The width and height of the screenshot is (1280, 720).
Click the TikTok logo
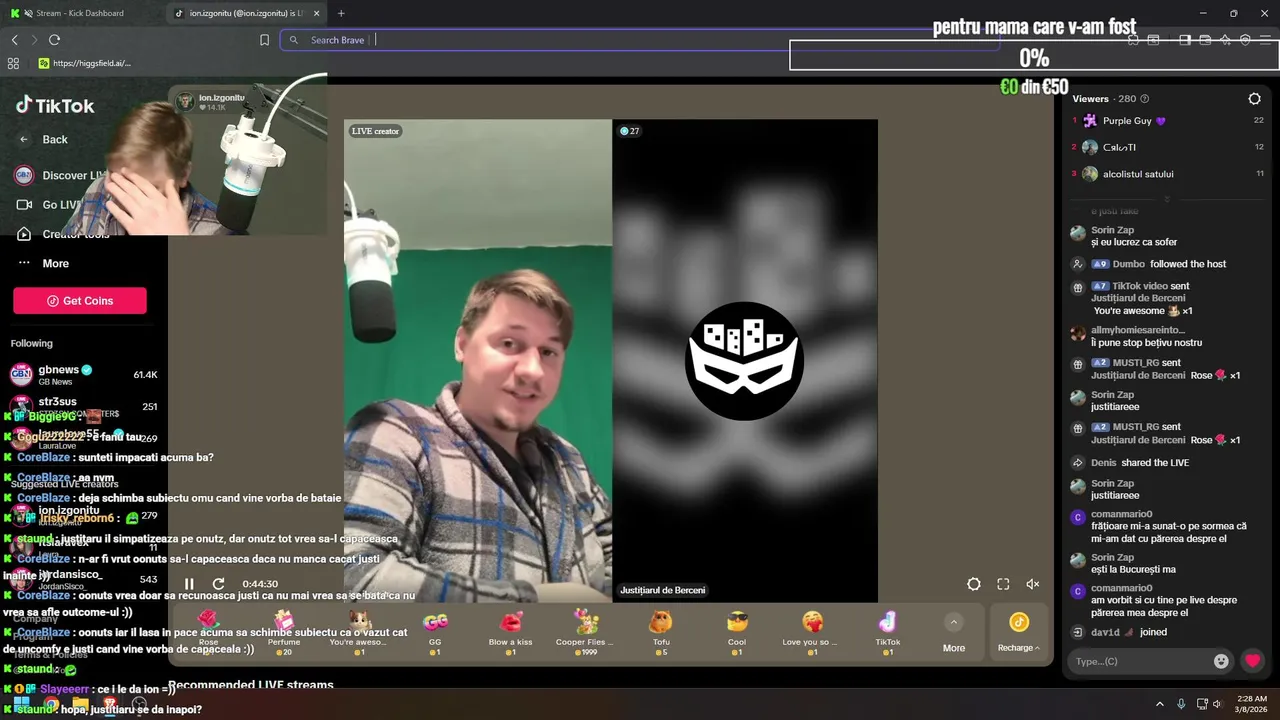55,106
